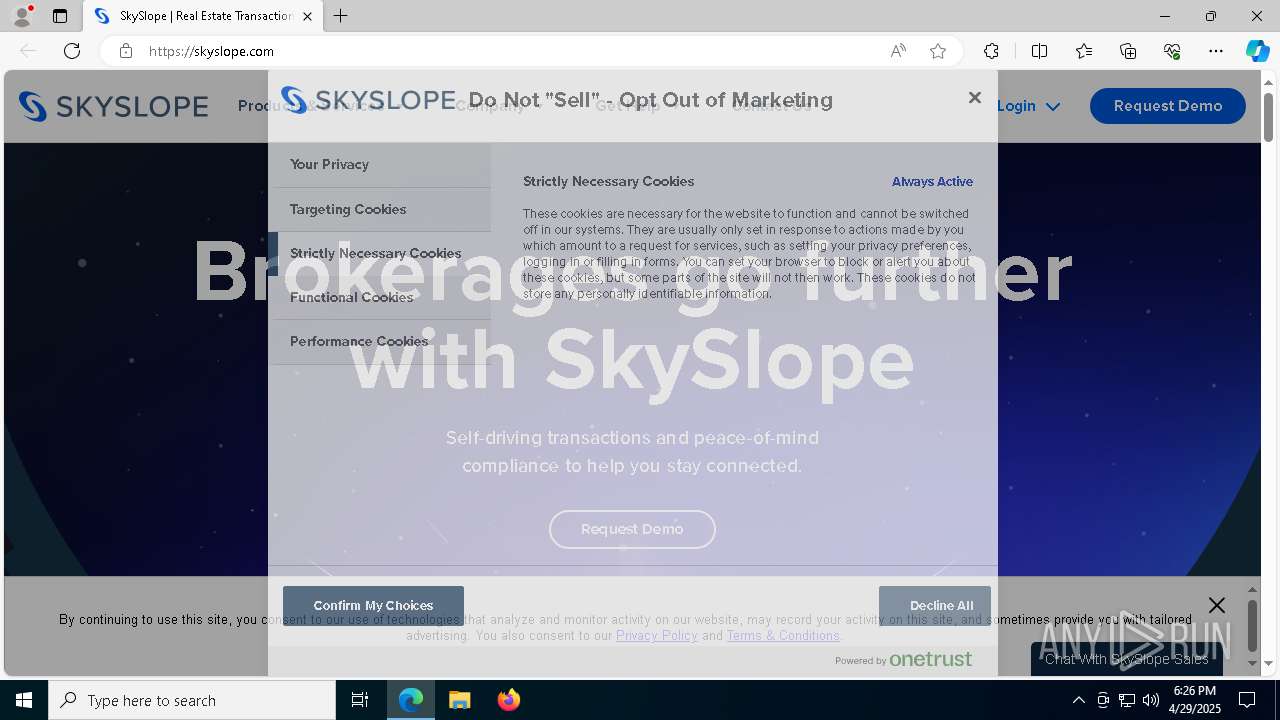Open the clock and calendar
The image size is (1280, 720).
coord(1195,700)
